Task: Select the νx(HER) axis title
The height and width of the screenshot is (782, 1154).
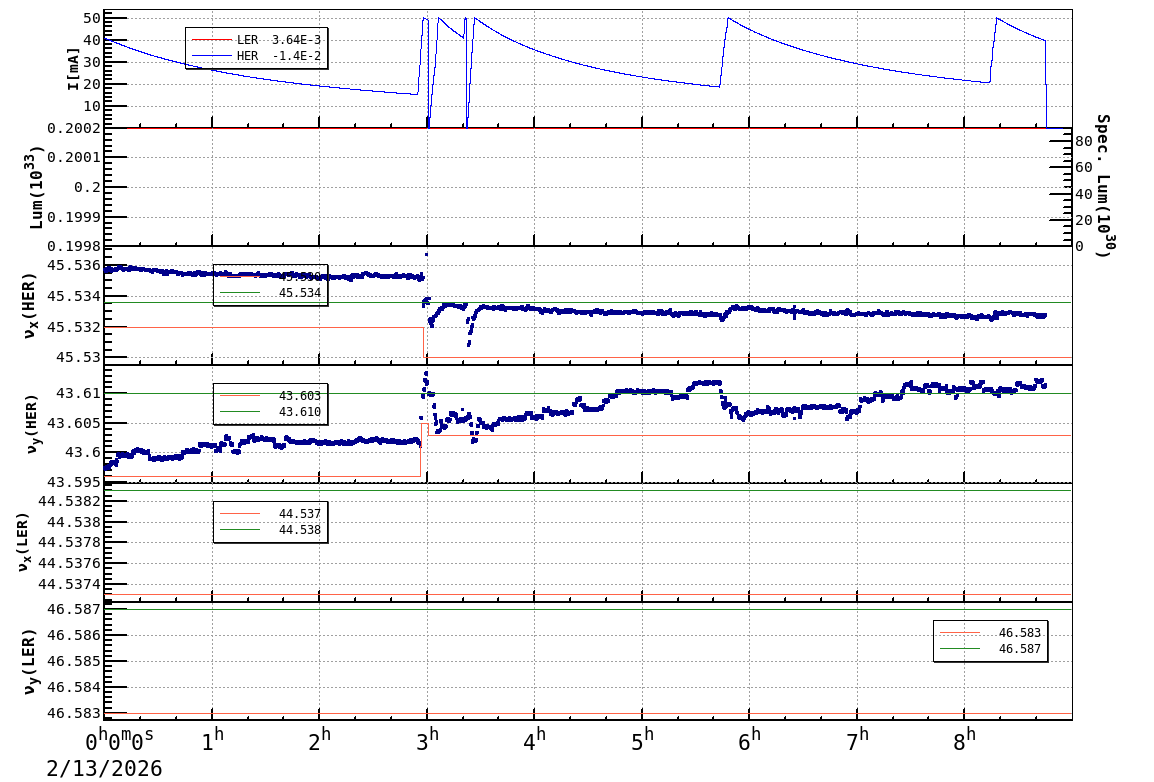Action: (31, 305)
